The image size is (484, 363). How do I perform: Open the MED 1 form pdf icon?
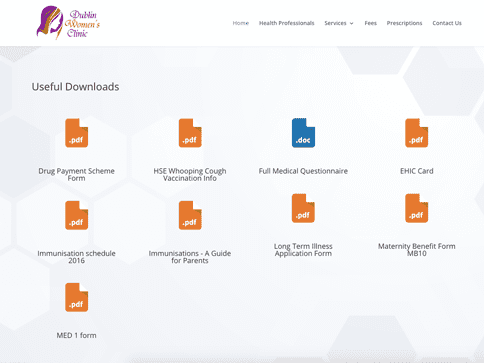(77, 298)
